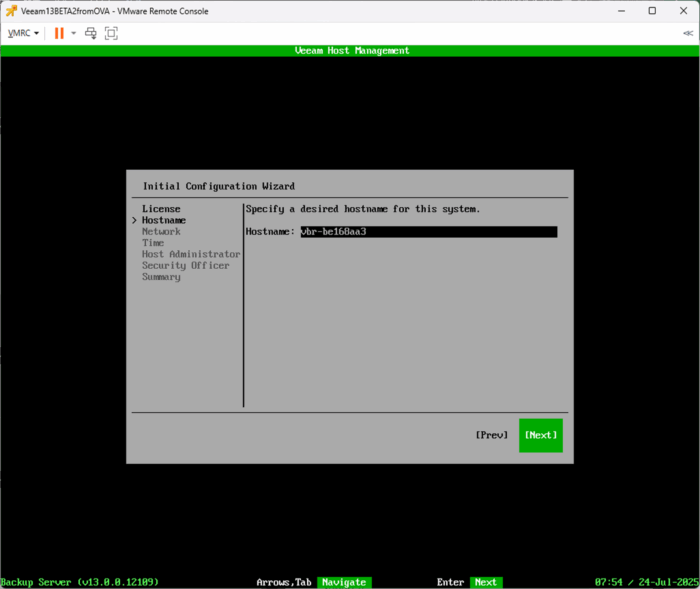Toggle the fullscreen mode icon
The image size is (700, 589).
click(x=111, y=33)
